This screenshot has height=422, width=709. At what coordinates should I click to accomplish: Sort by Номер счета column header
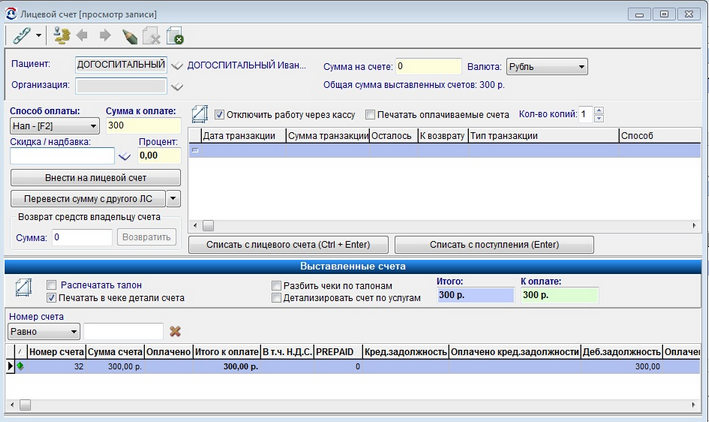[x=57, y=352]
